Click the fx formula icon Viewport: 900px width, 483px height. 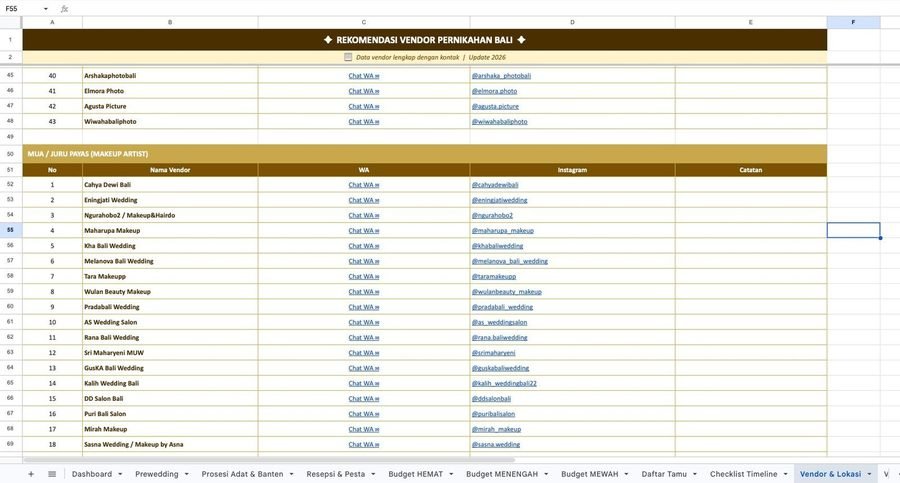point(64,9)
